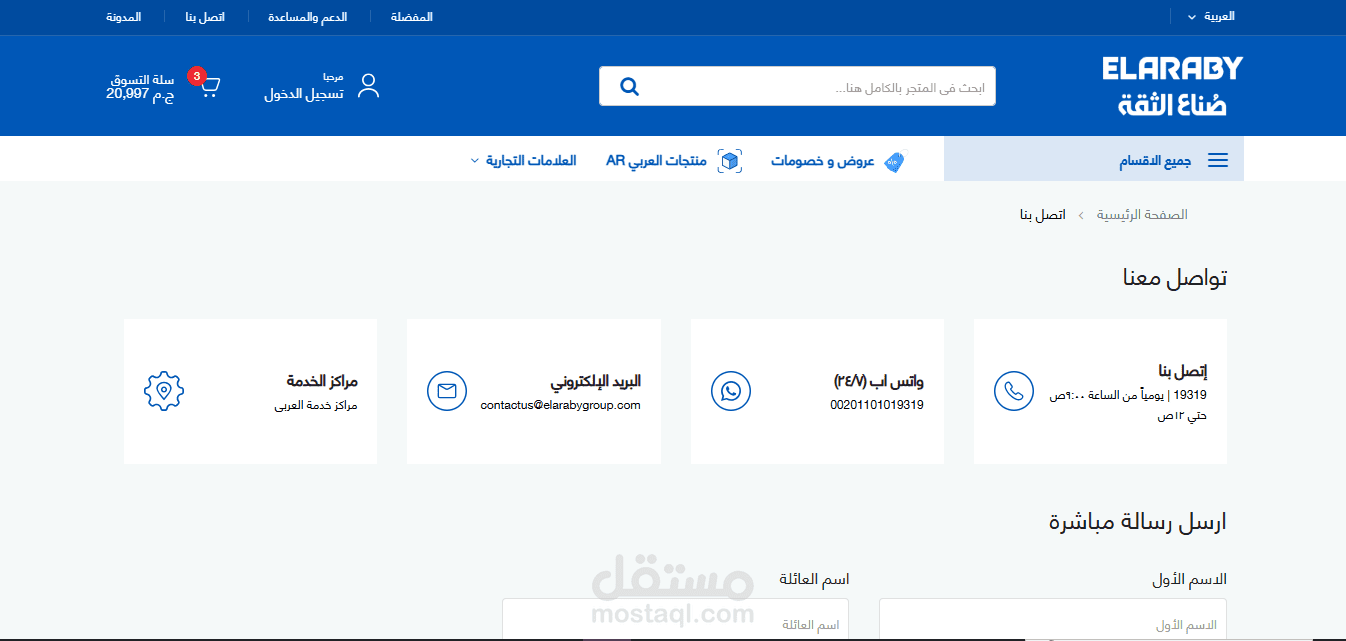Image resolution: width=1346 pixels, height=641 pixels.
Task: Open the shopping cart icon
Action: pos(209,86)
